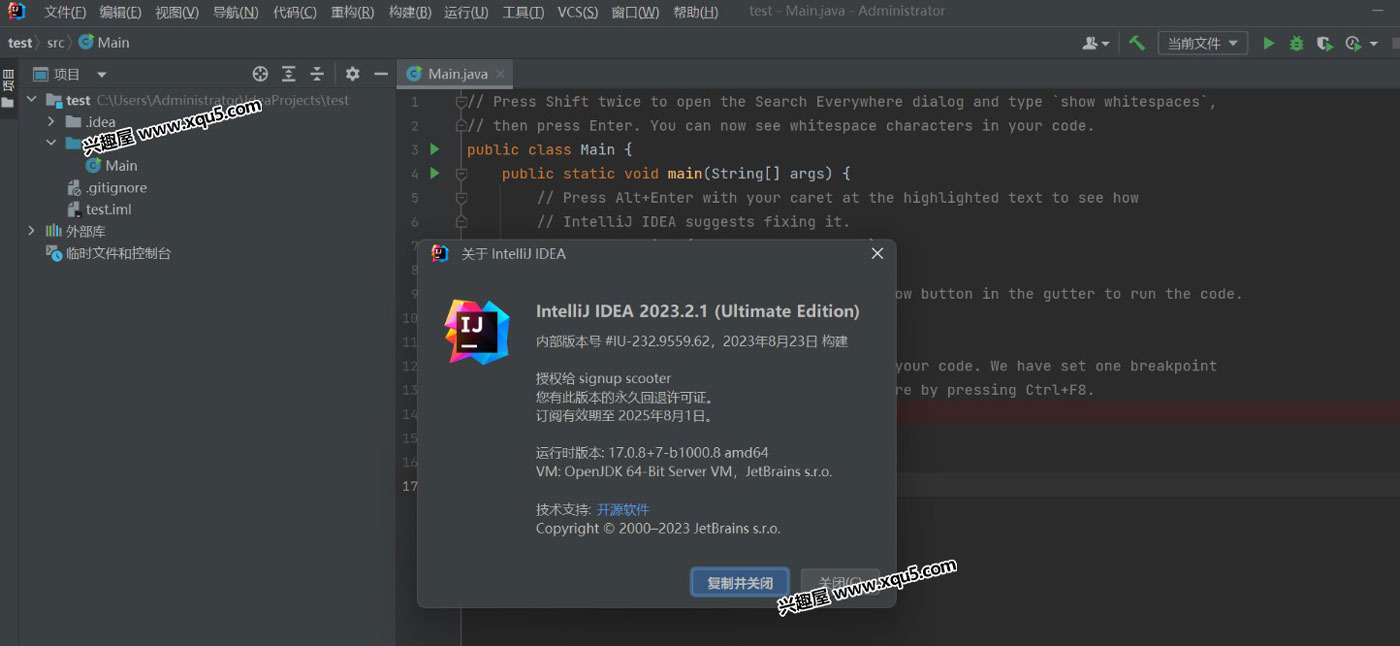Click the run gutter arrow beside the main method
Image resolution: width=1400 pixels, height=646 pixels.
[x=434, y=173]
